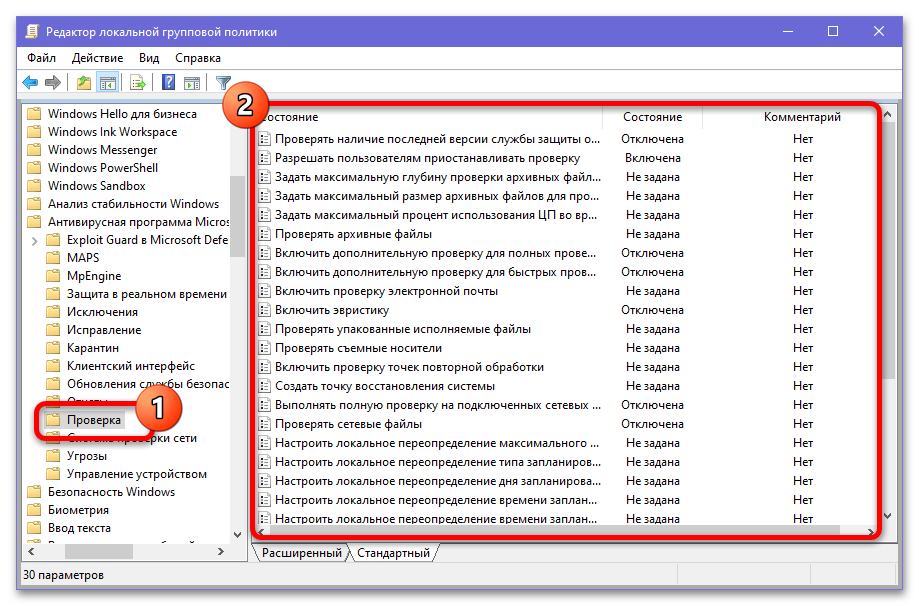The width and height of the screenshot is (919, 606).
Task: Click the Export list toolbar icon
Action: (x=138, y=83)
